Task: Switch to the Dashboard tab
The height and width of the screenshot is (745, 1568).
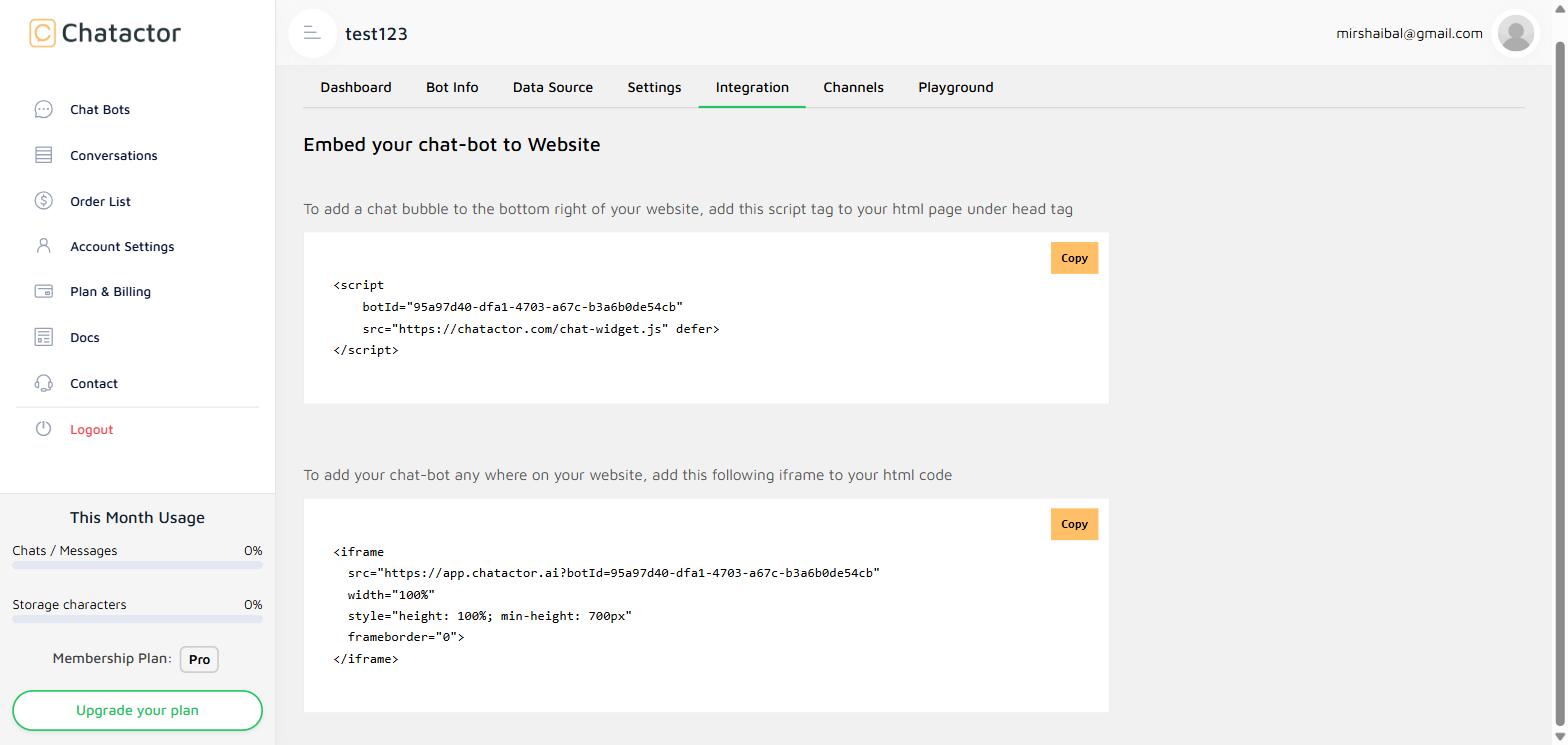Action: tap(356, 87)
